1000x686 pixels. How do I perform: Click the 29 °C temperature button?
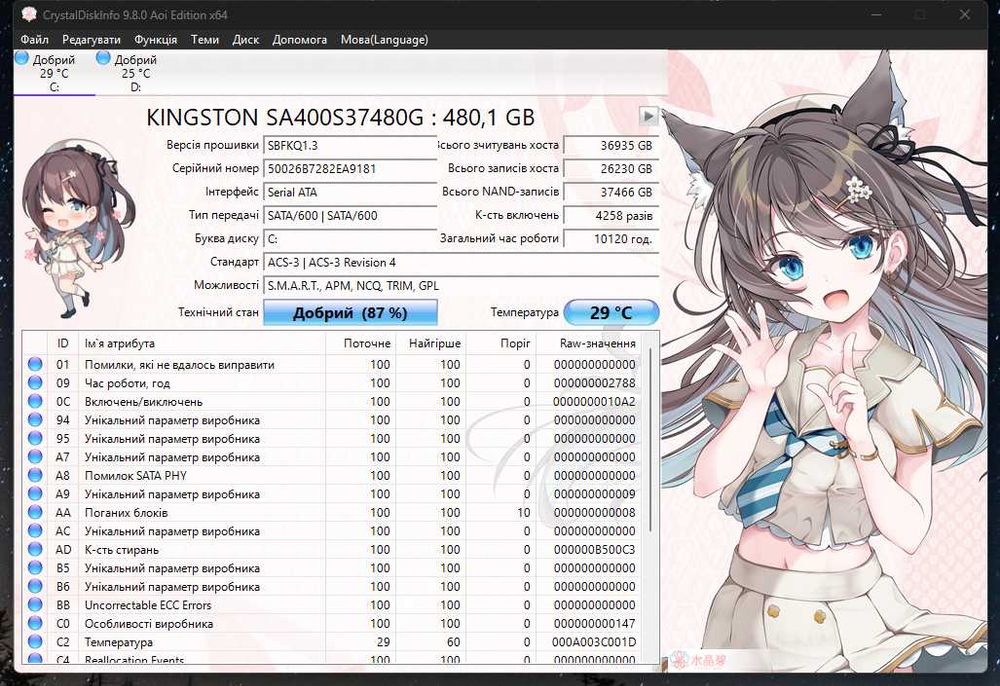coord(611,312)
